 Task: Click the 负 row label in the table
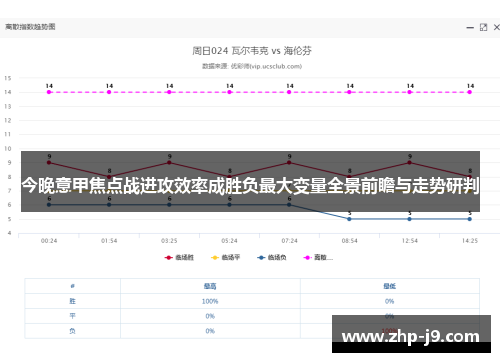[x=72, y=331]
